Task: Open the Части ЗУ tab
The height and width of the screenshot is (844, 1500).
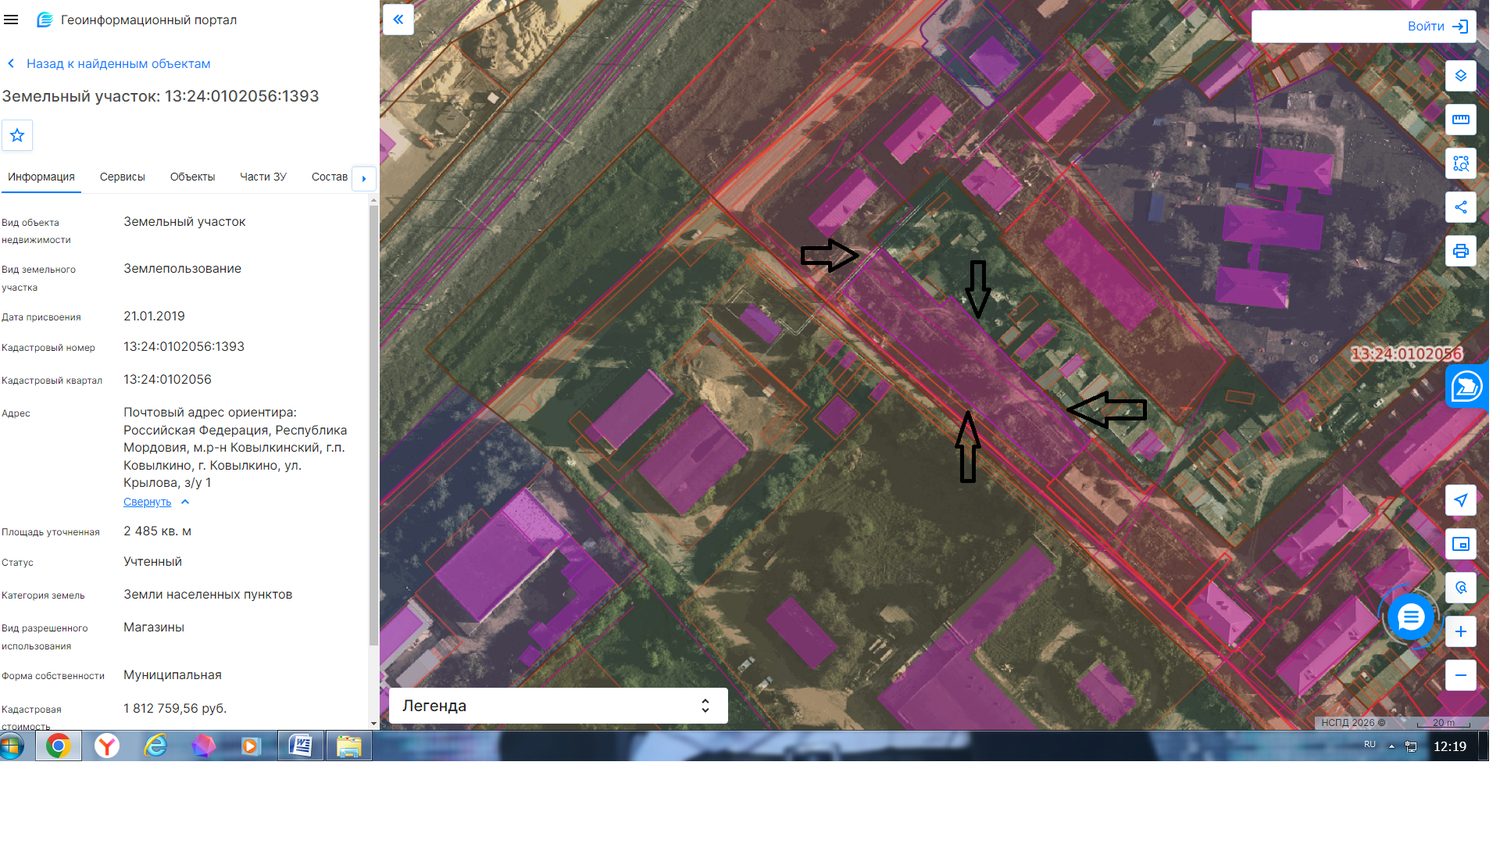Action: point(263,177)
